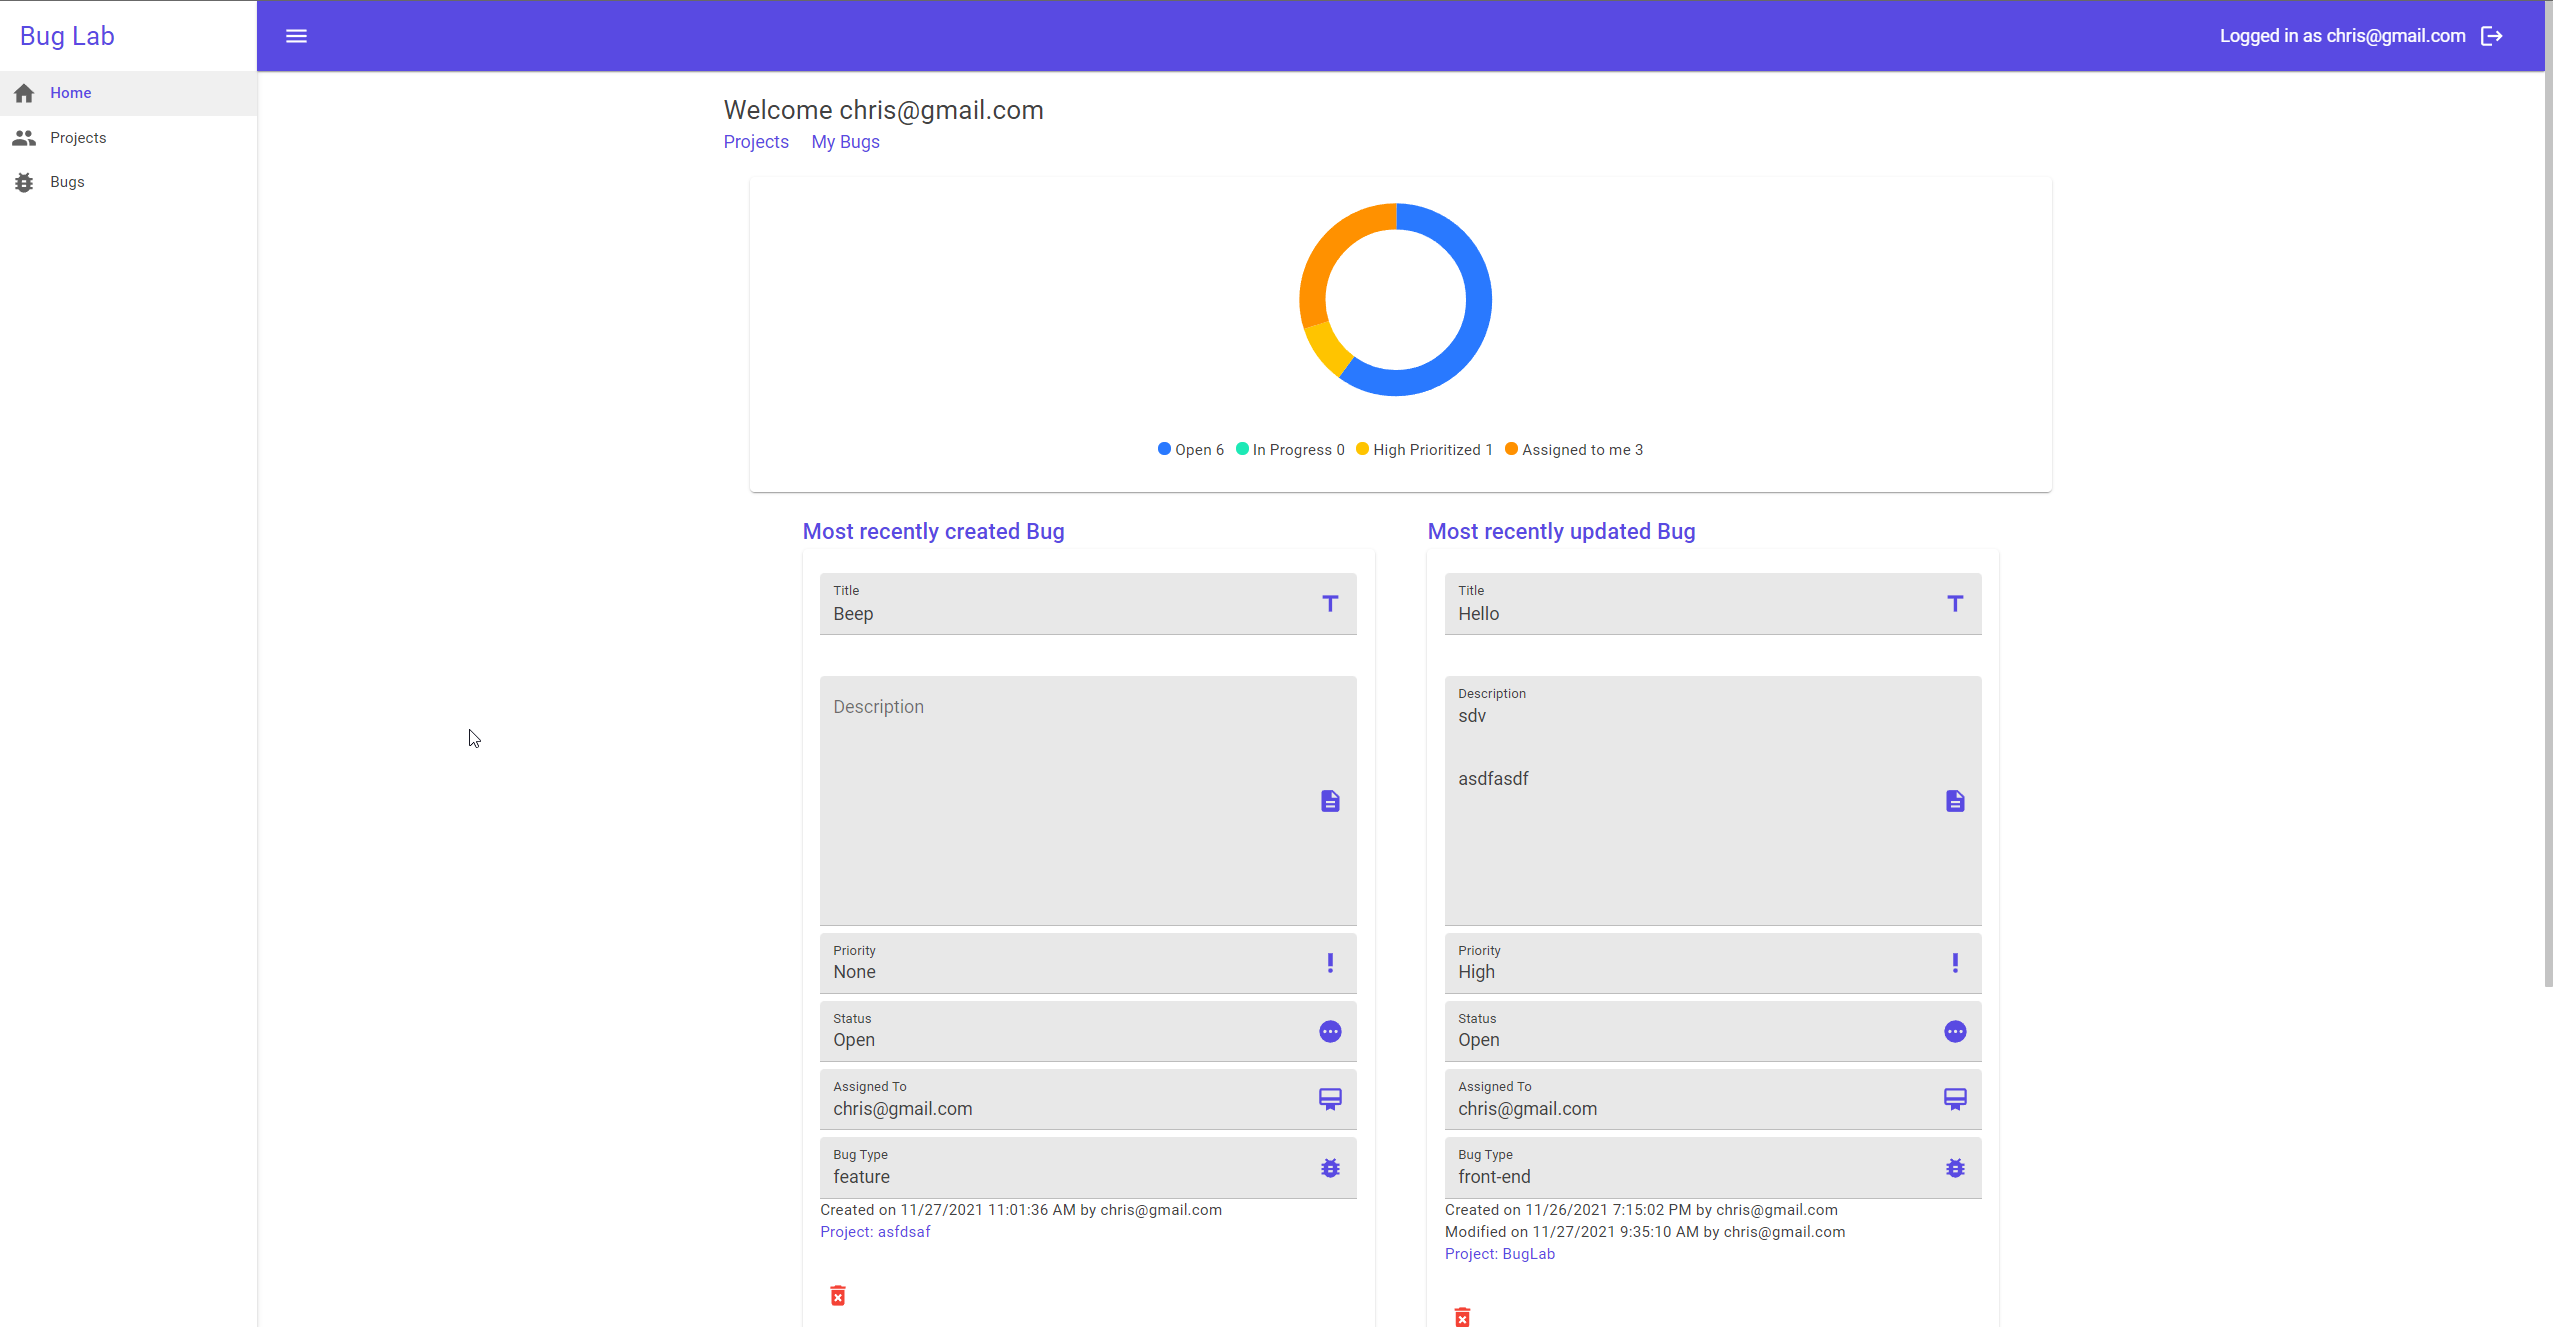Click the priority exclamation icon on Hello bug

1954,963
